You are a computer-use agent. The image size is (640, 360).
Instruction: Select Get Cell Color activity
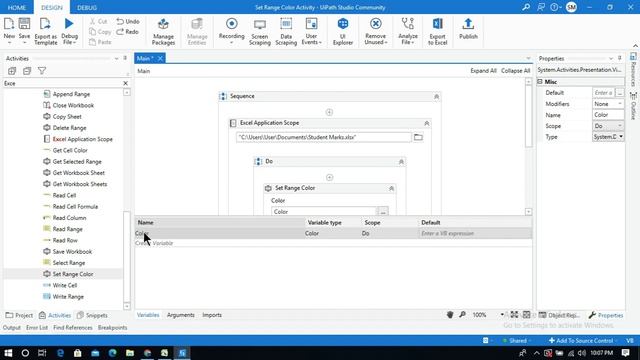tap(65, 150)
